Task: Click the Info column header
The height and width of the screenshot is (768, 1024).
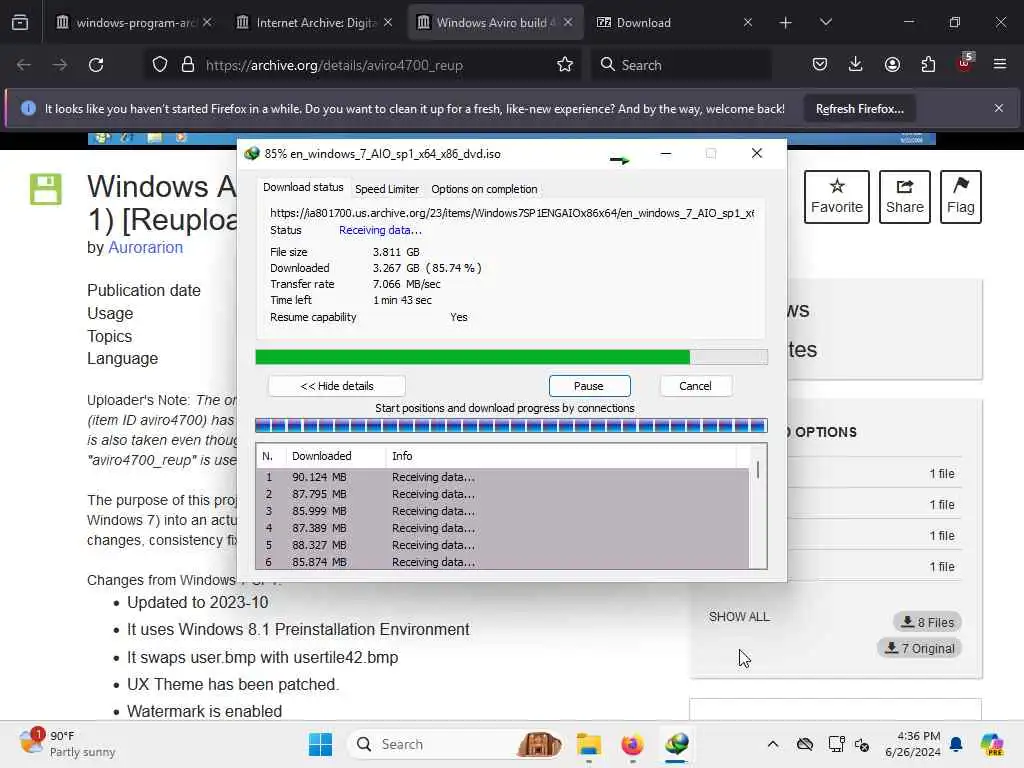Action: (562, 456)
